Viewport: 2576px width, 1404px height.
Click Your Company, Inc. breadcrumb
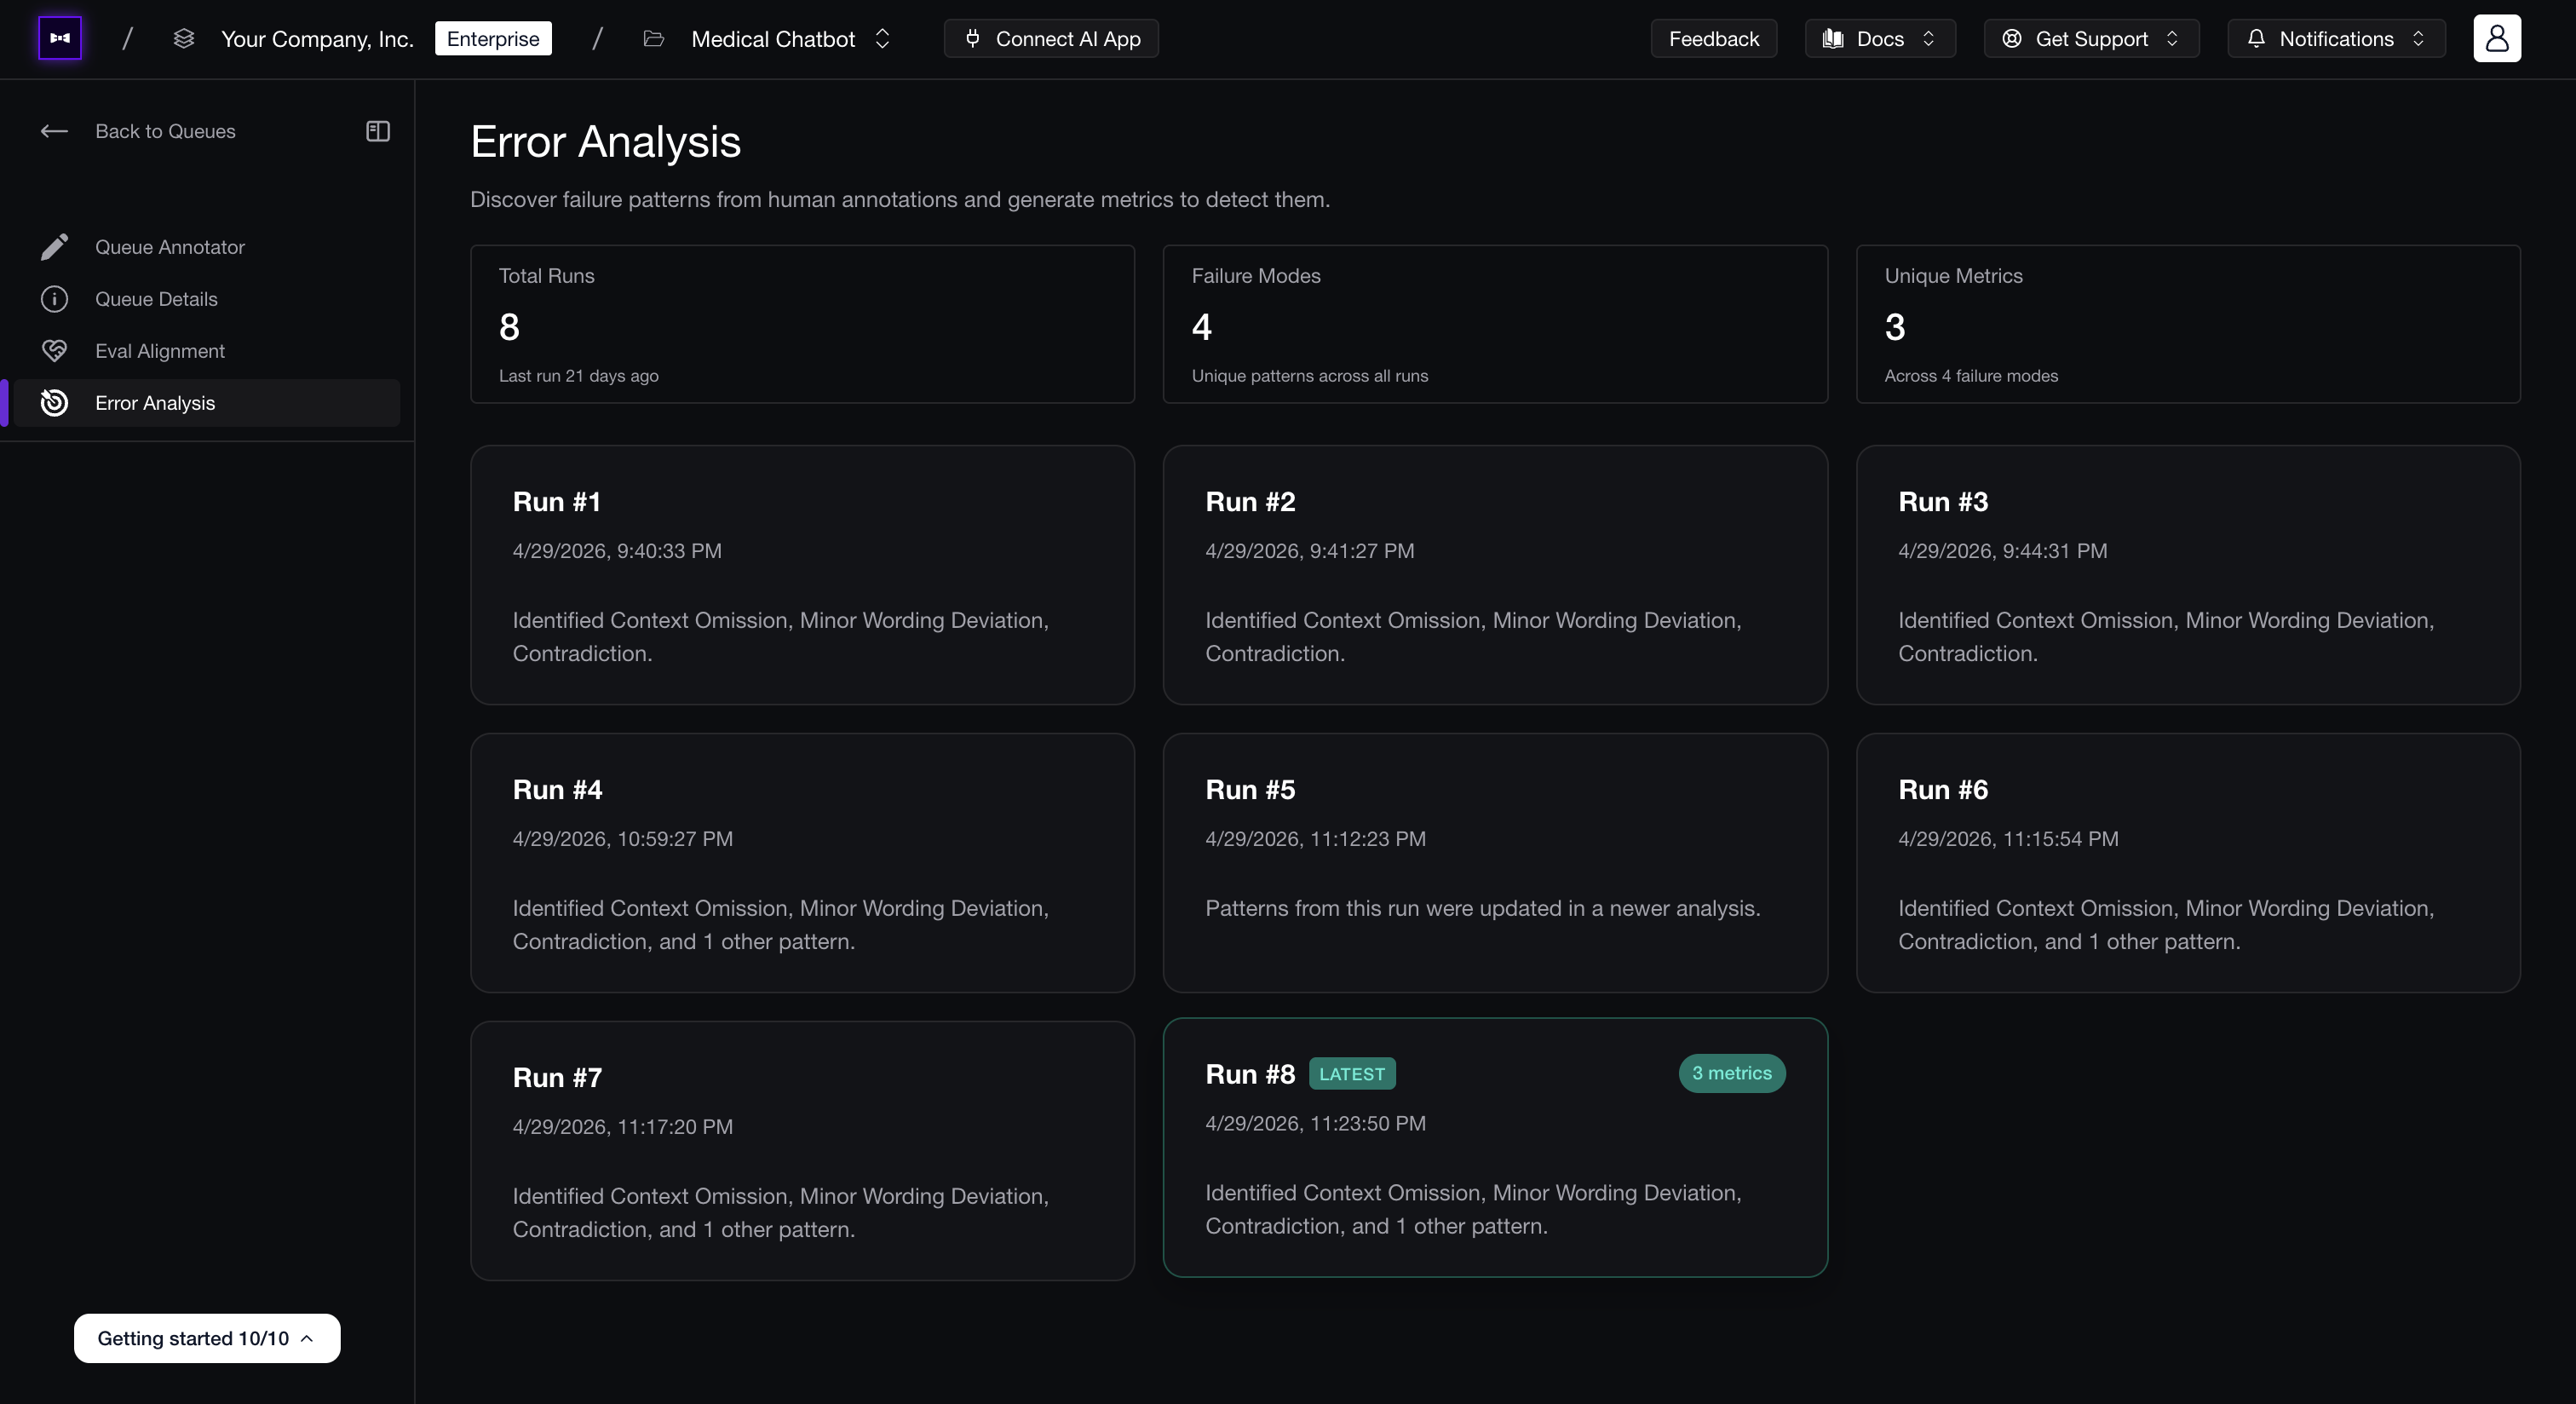tap(317, 38)
